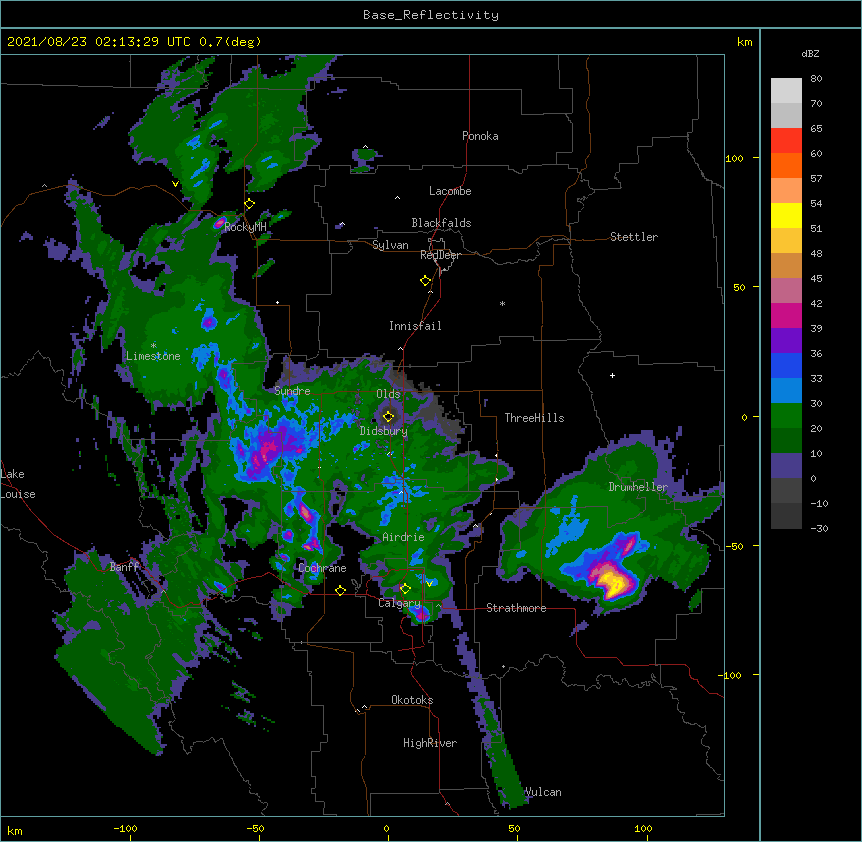The width and height of the screenshot is (862, 842).
Task: Click the Didsbury city label
Action: pyautogui.click(x=384, y=431)
